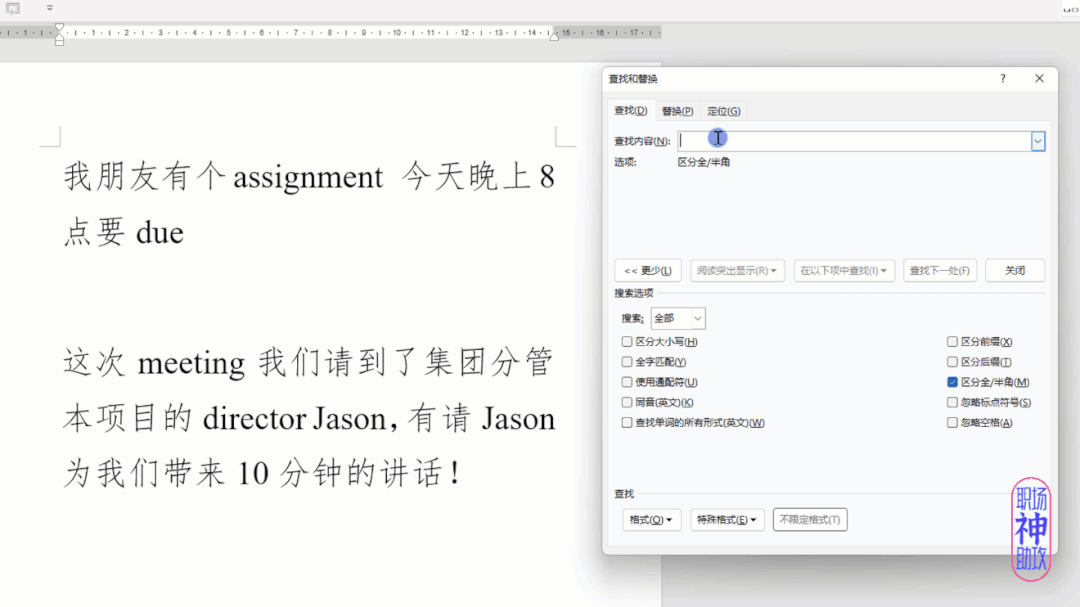Viewport: 1080px width, 607px height.
Task: Open the 阅读突出显示(R) dropdown
Action: (x=737, y=271)
